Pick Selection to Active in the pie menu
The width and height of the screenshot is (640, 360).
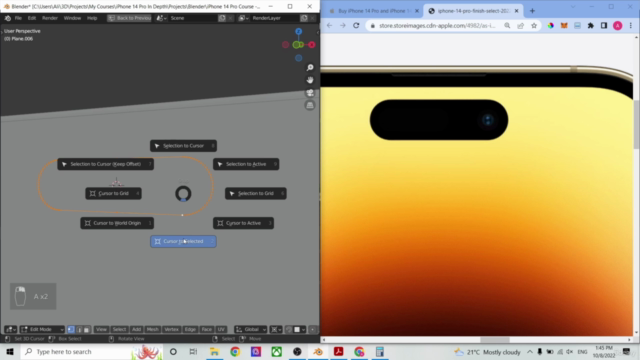point(246,164)
